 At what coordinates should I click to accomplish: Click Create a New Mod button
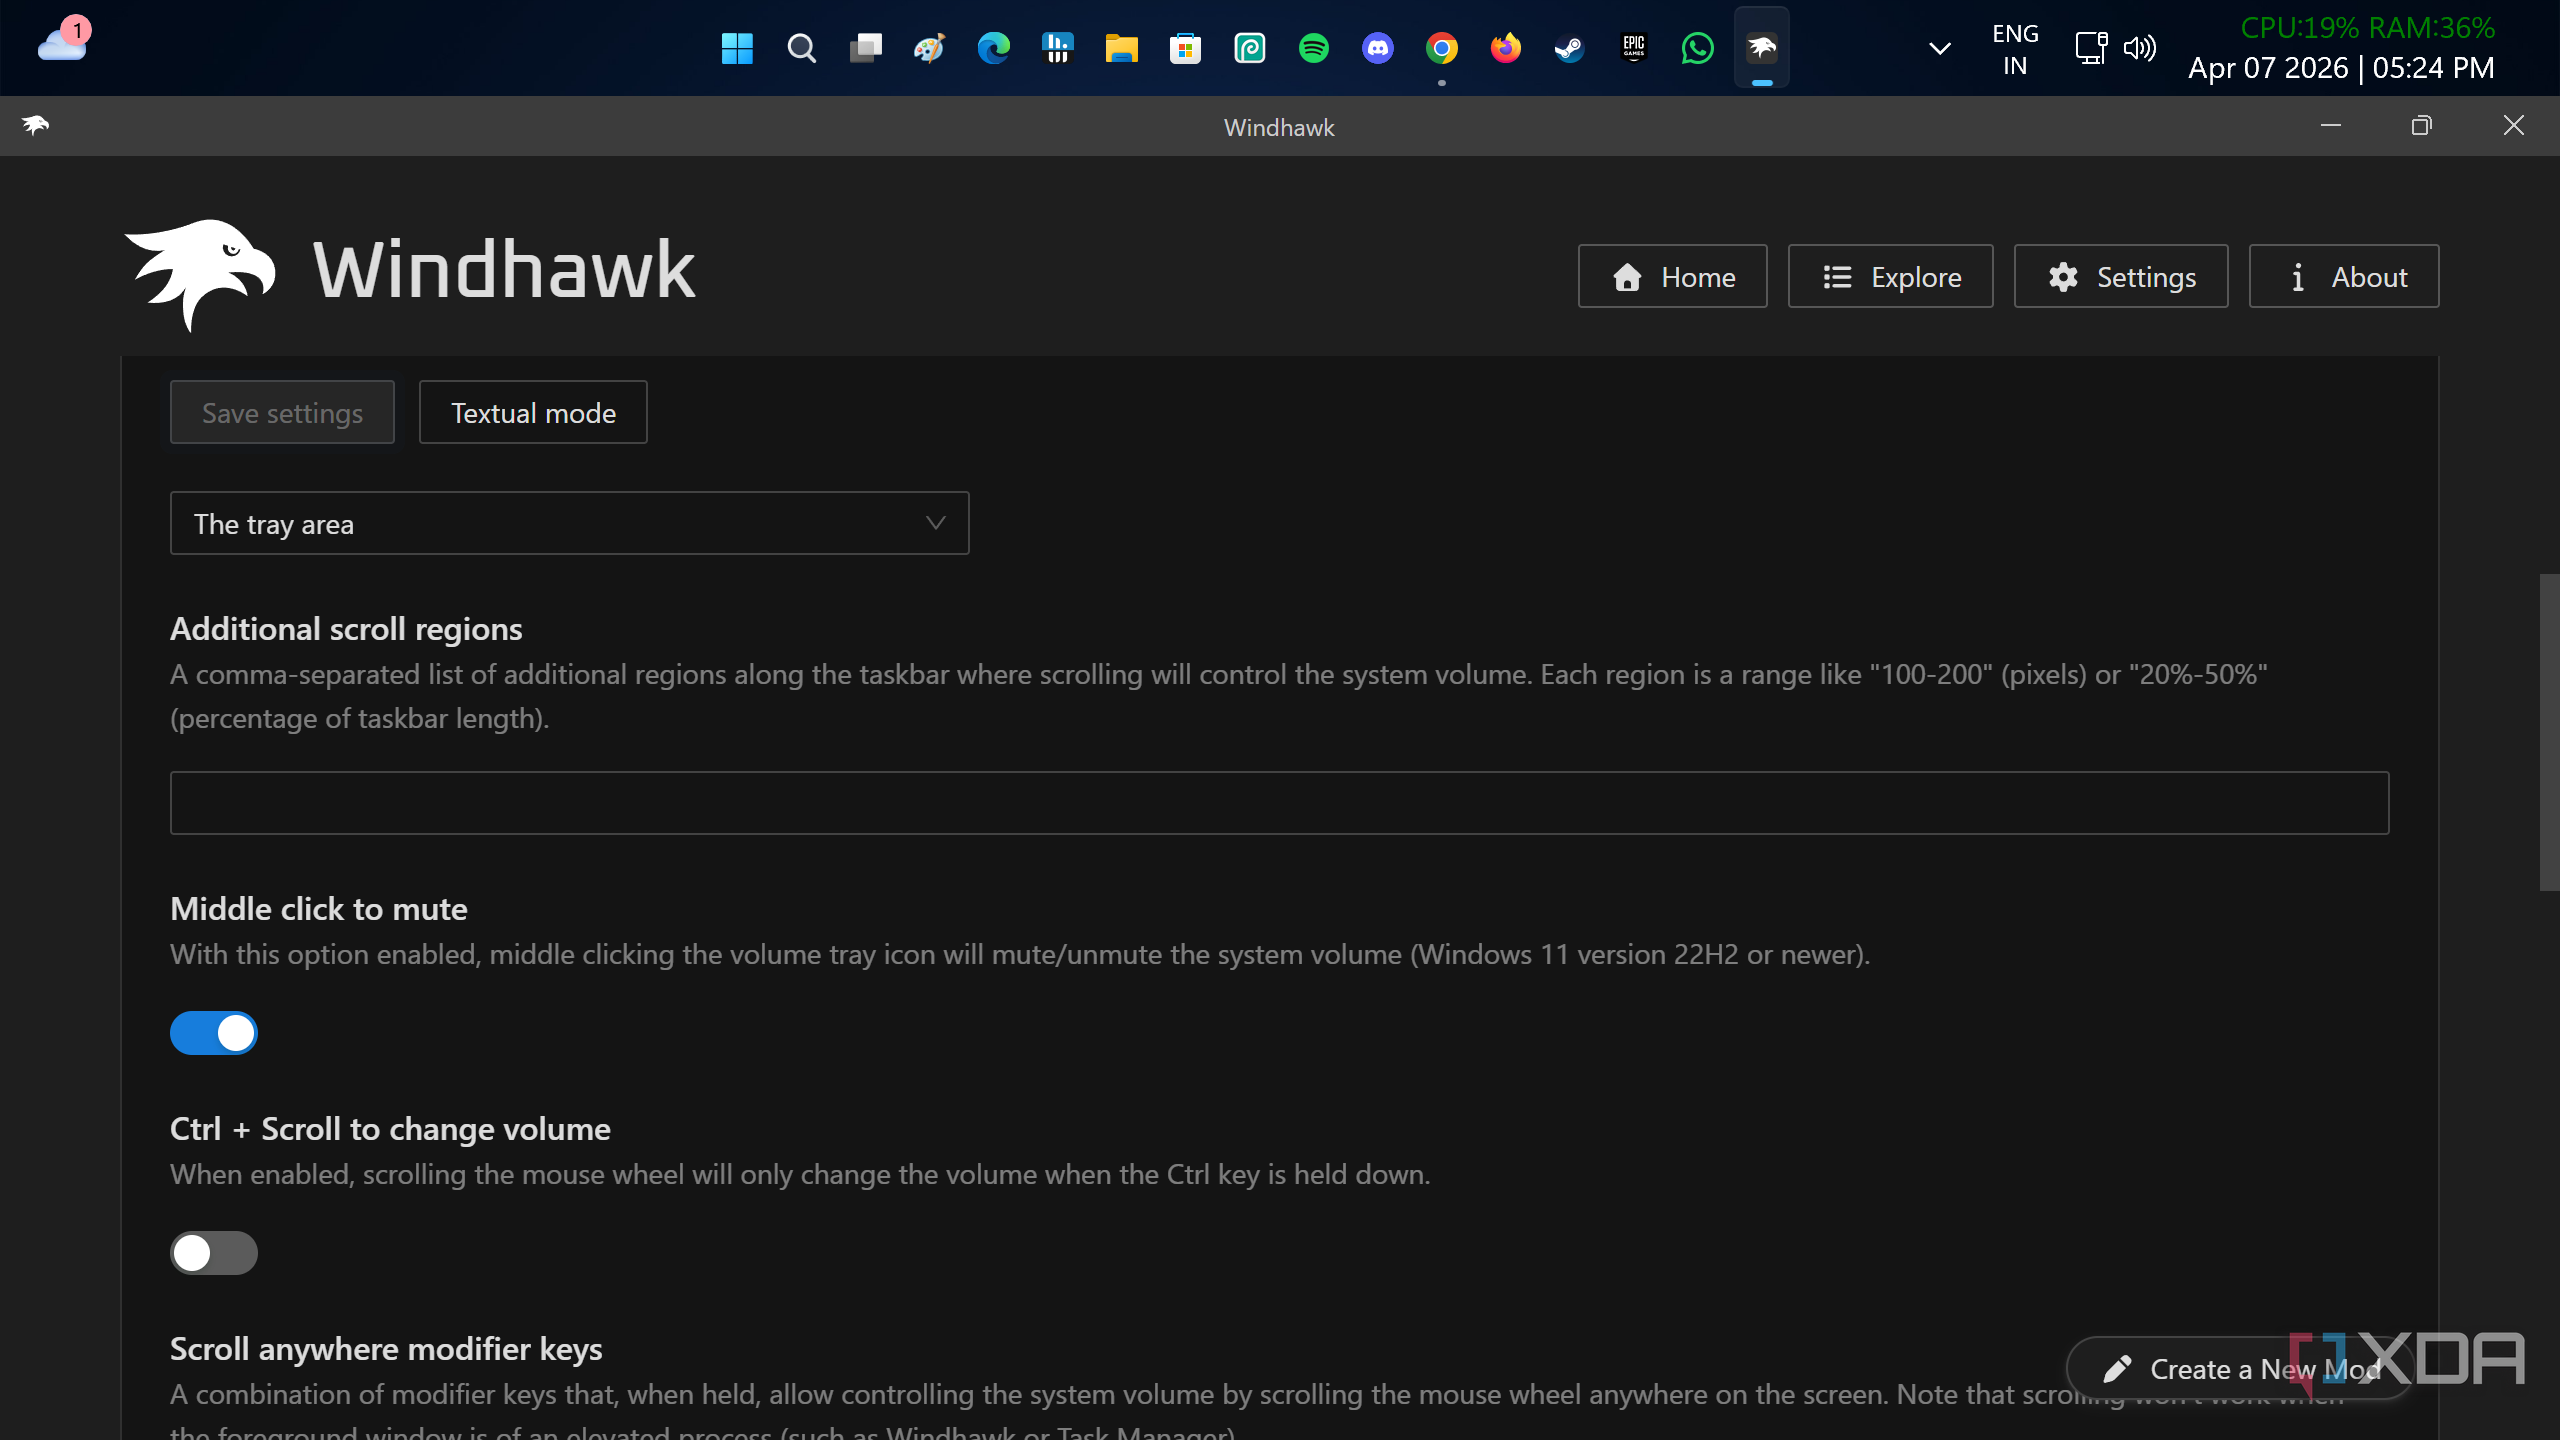[x=2240, y=1368]
